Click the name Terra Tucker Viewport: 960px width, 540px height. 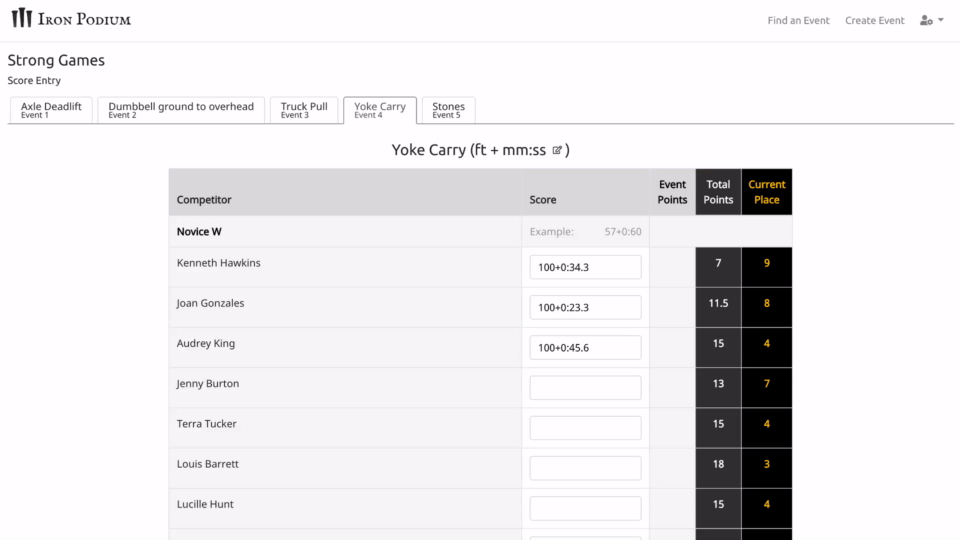[206, 424]
